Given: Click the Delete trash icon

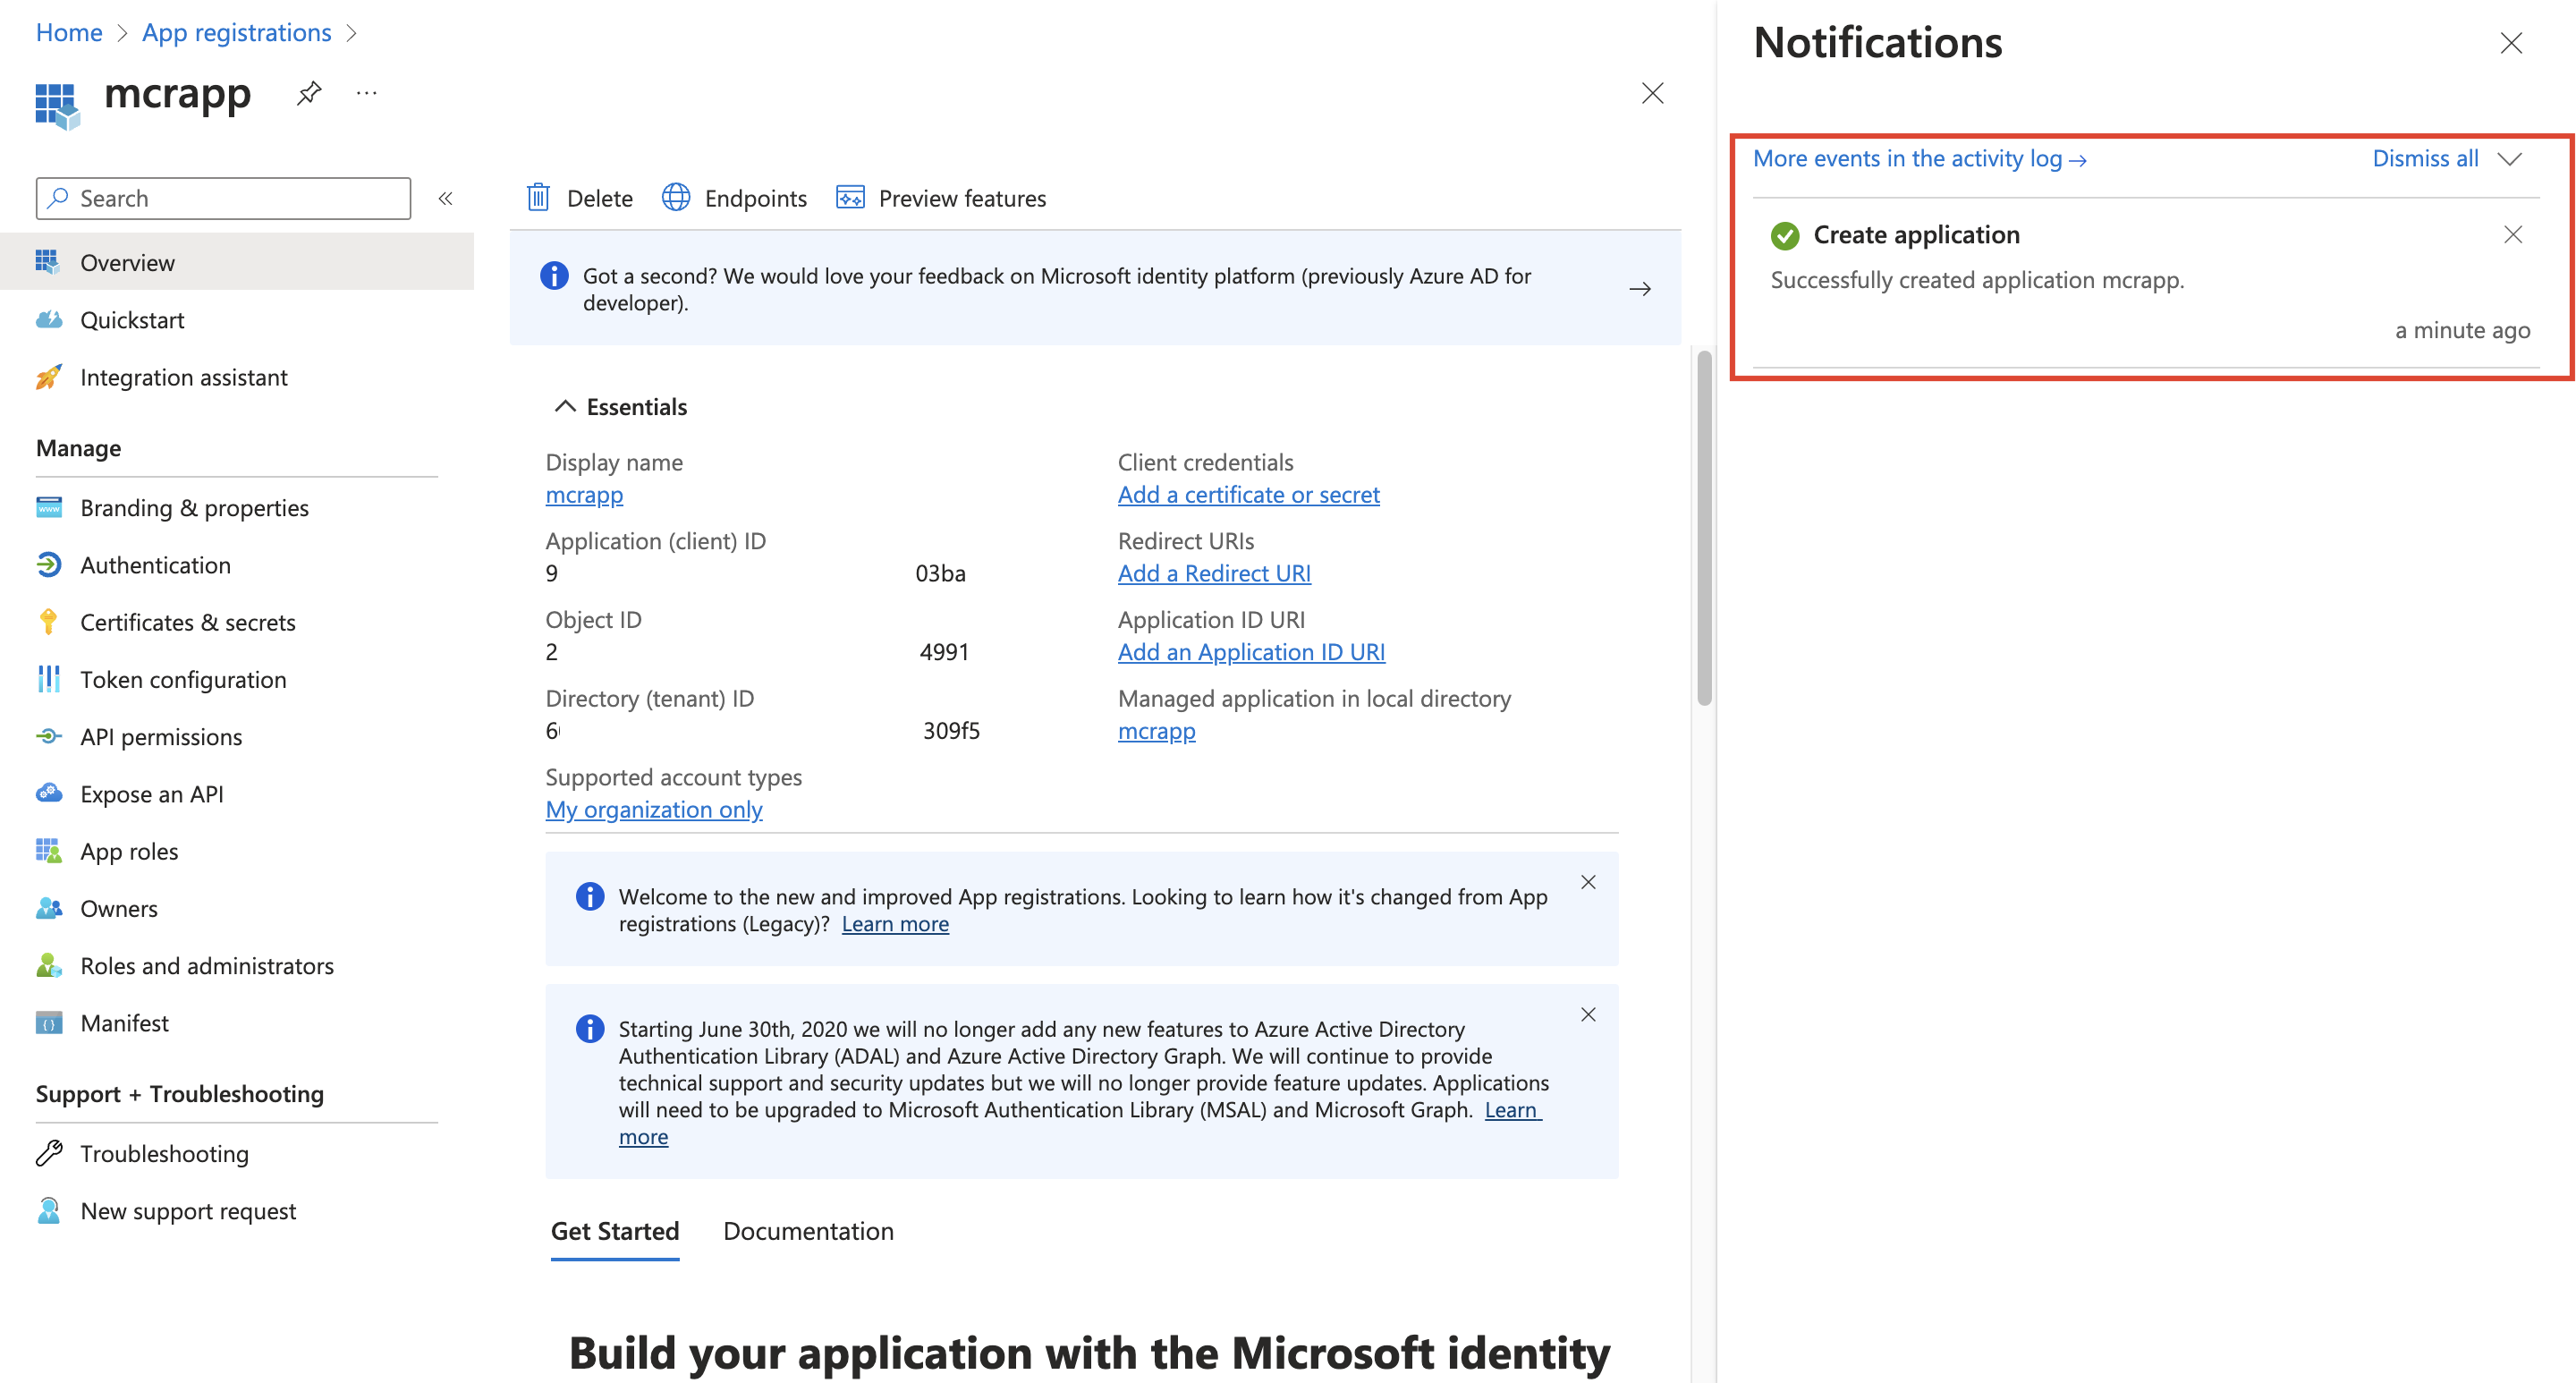Looking at the screenshot, I should 538,197.
